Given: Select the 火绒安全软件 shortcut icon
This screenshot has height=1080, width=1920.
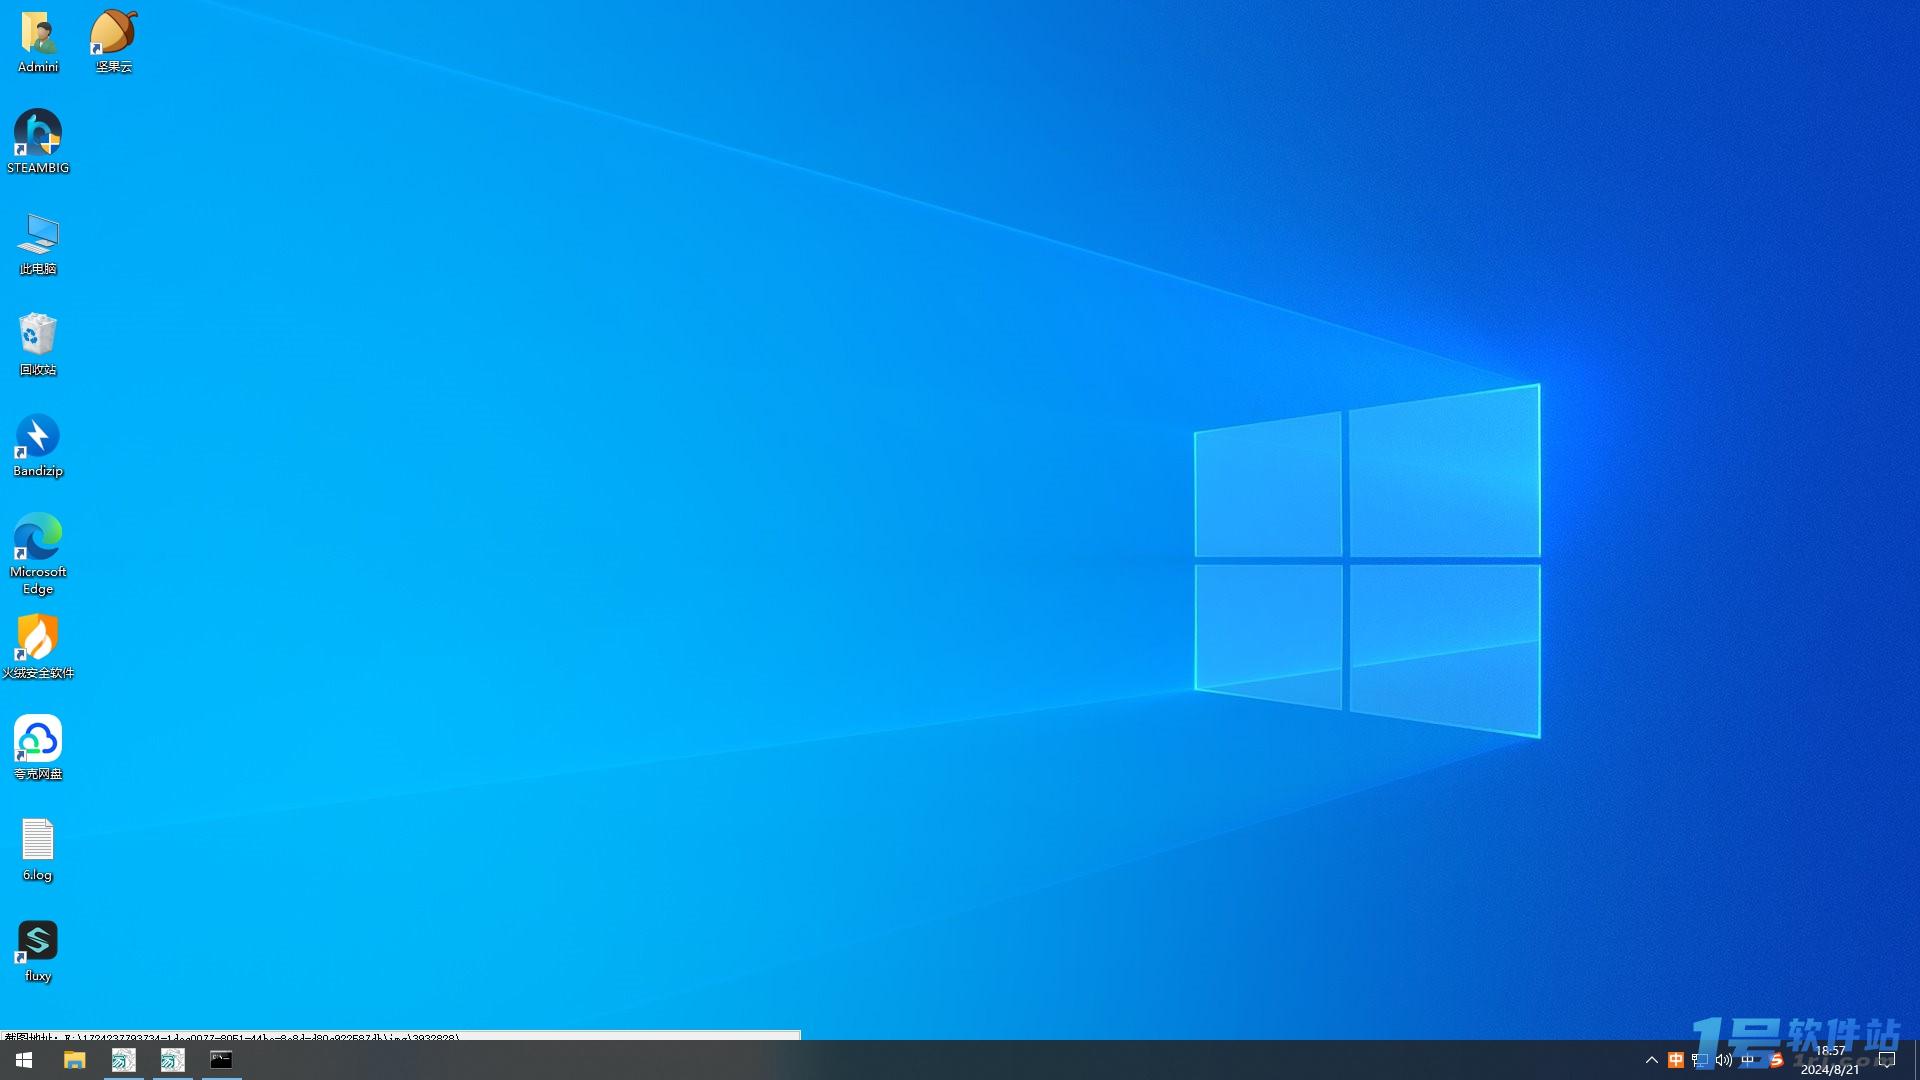Looking at the screenshot, I should point(38,647).
